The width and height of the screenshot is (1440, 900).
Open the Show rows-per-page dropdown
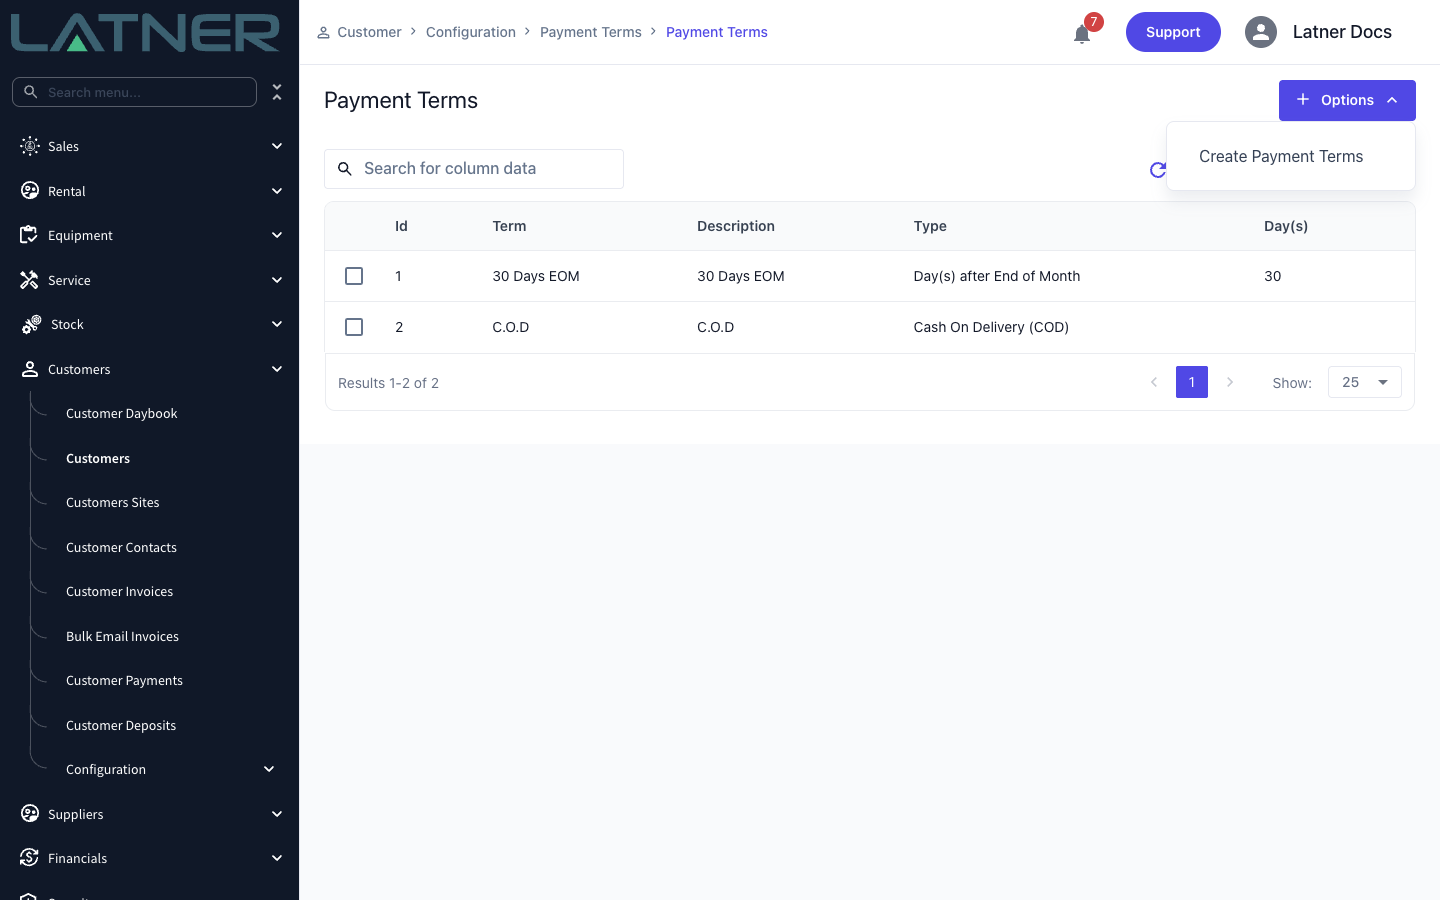coord(1365,382)
